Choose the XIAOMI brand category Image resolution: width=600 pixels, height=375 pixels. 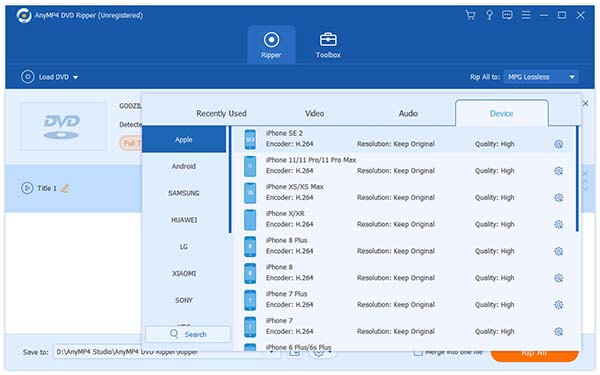click(x=184, y=274)
